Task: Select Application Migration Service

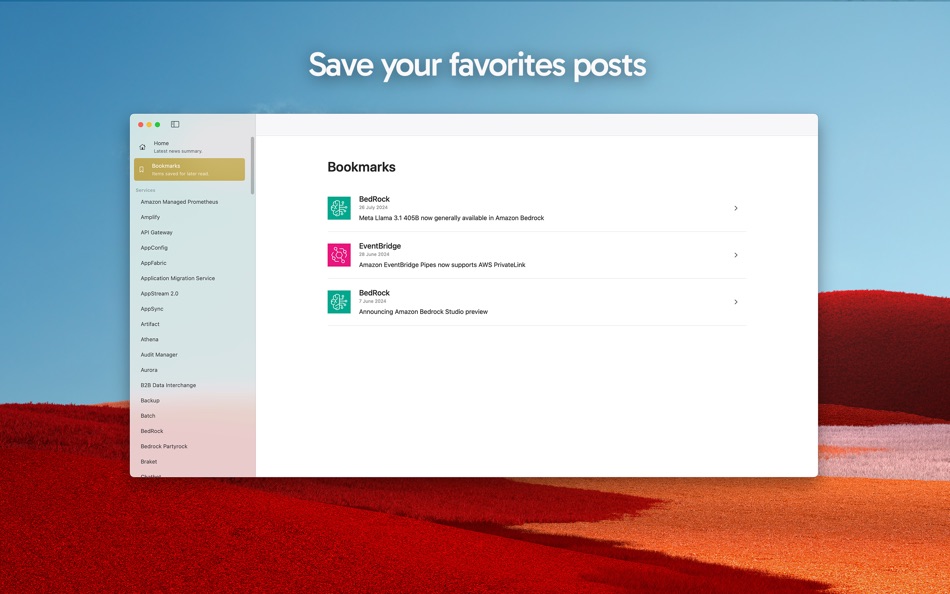Action: [178, 278]
